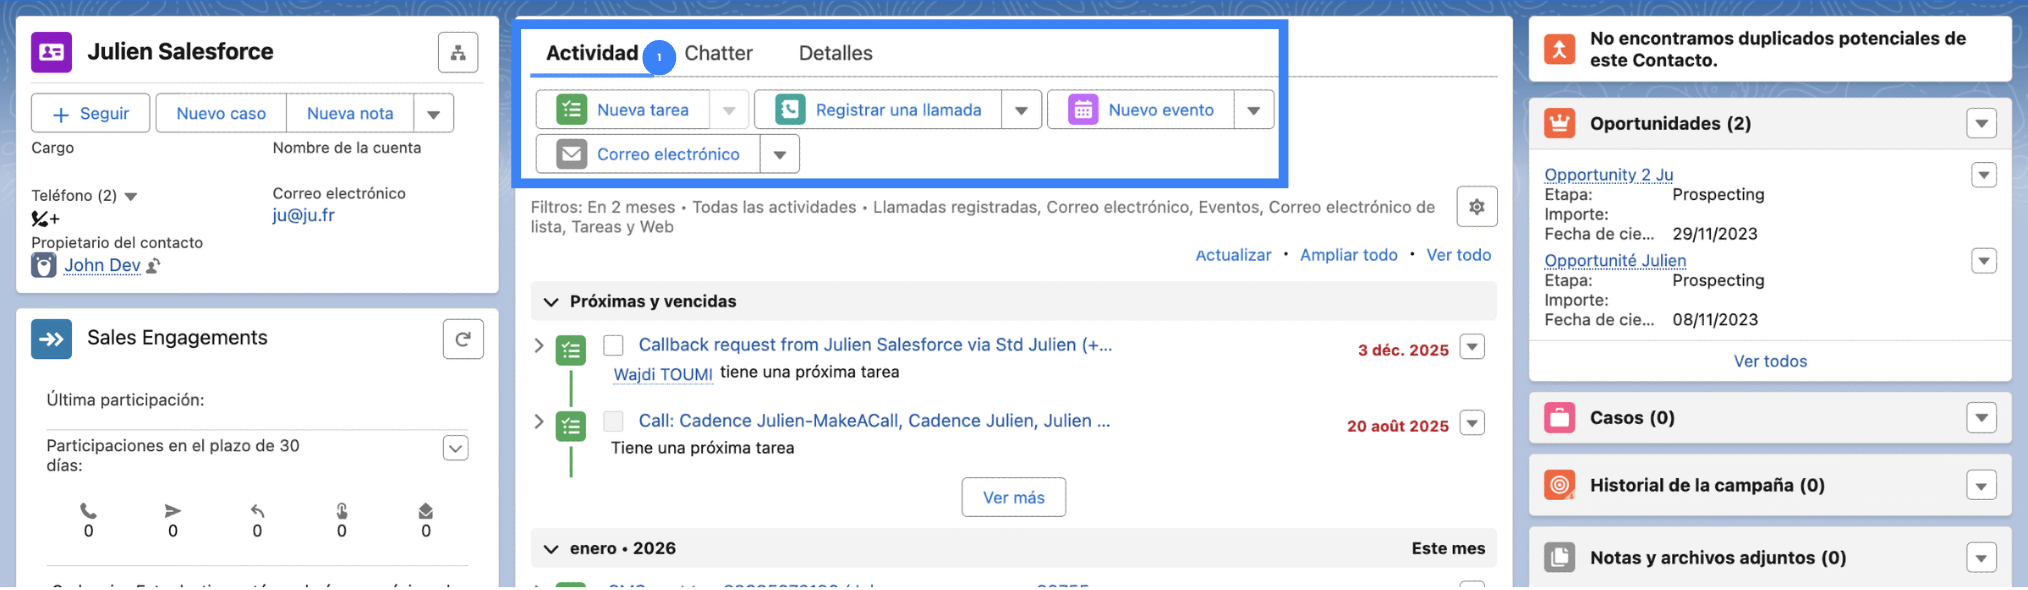This screenshot has height=590, width=2028.
Task: Click the Seguir button
Action: pyautogui.click(x=91, y=114)
